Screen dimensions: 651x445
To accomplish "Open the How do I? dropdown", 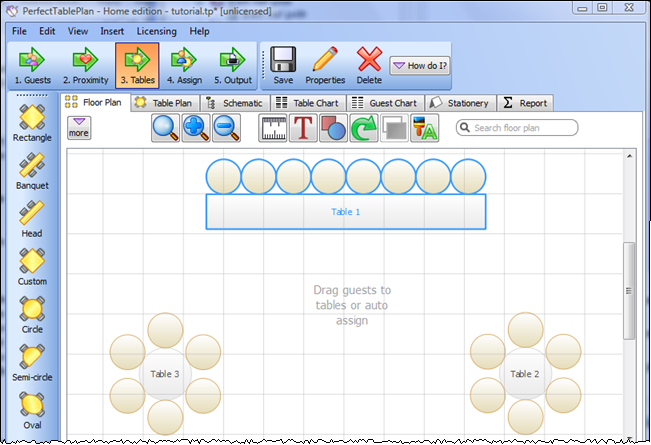I will (x=420, y=66).
